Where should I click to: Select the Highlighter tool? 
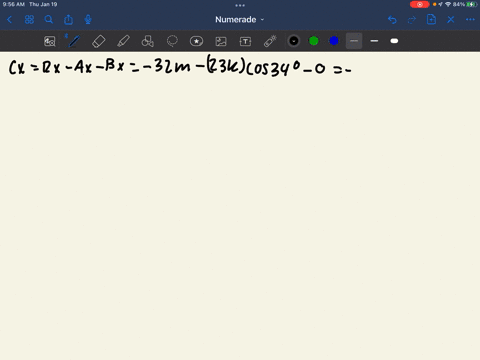tap(123, 41)
